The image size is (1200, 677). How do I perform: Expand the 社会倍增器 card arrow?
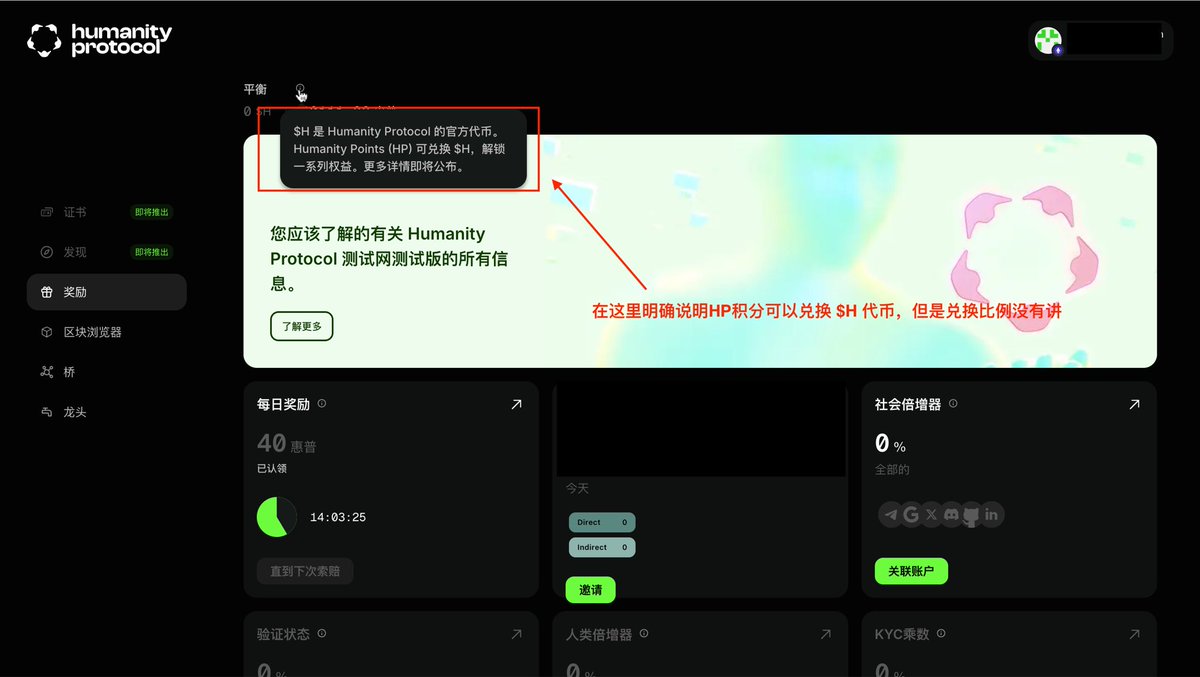[1134, 405]
